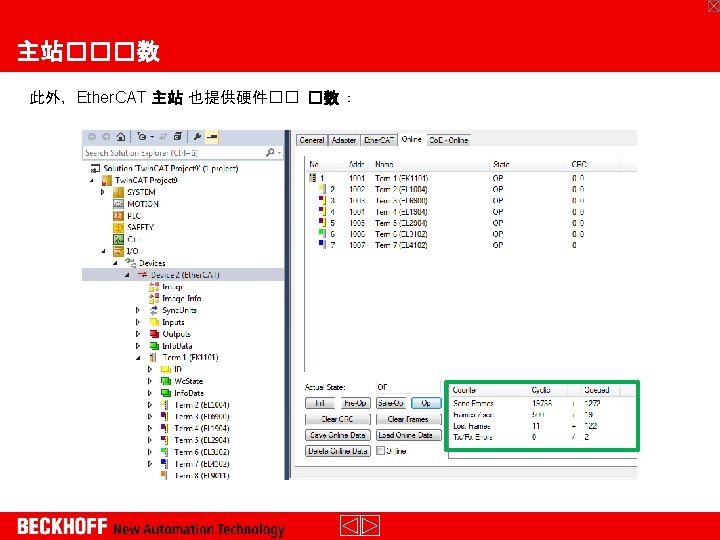Go to the previous slide with the left arrow

coord(350,525)
